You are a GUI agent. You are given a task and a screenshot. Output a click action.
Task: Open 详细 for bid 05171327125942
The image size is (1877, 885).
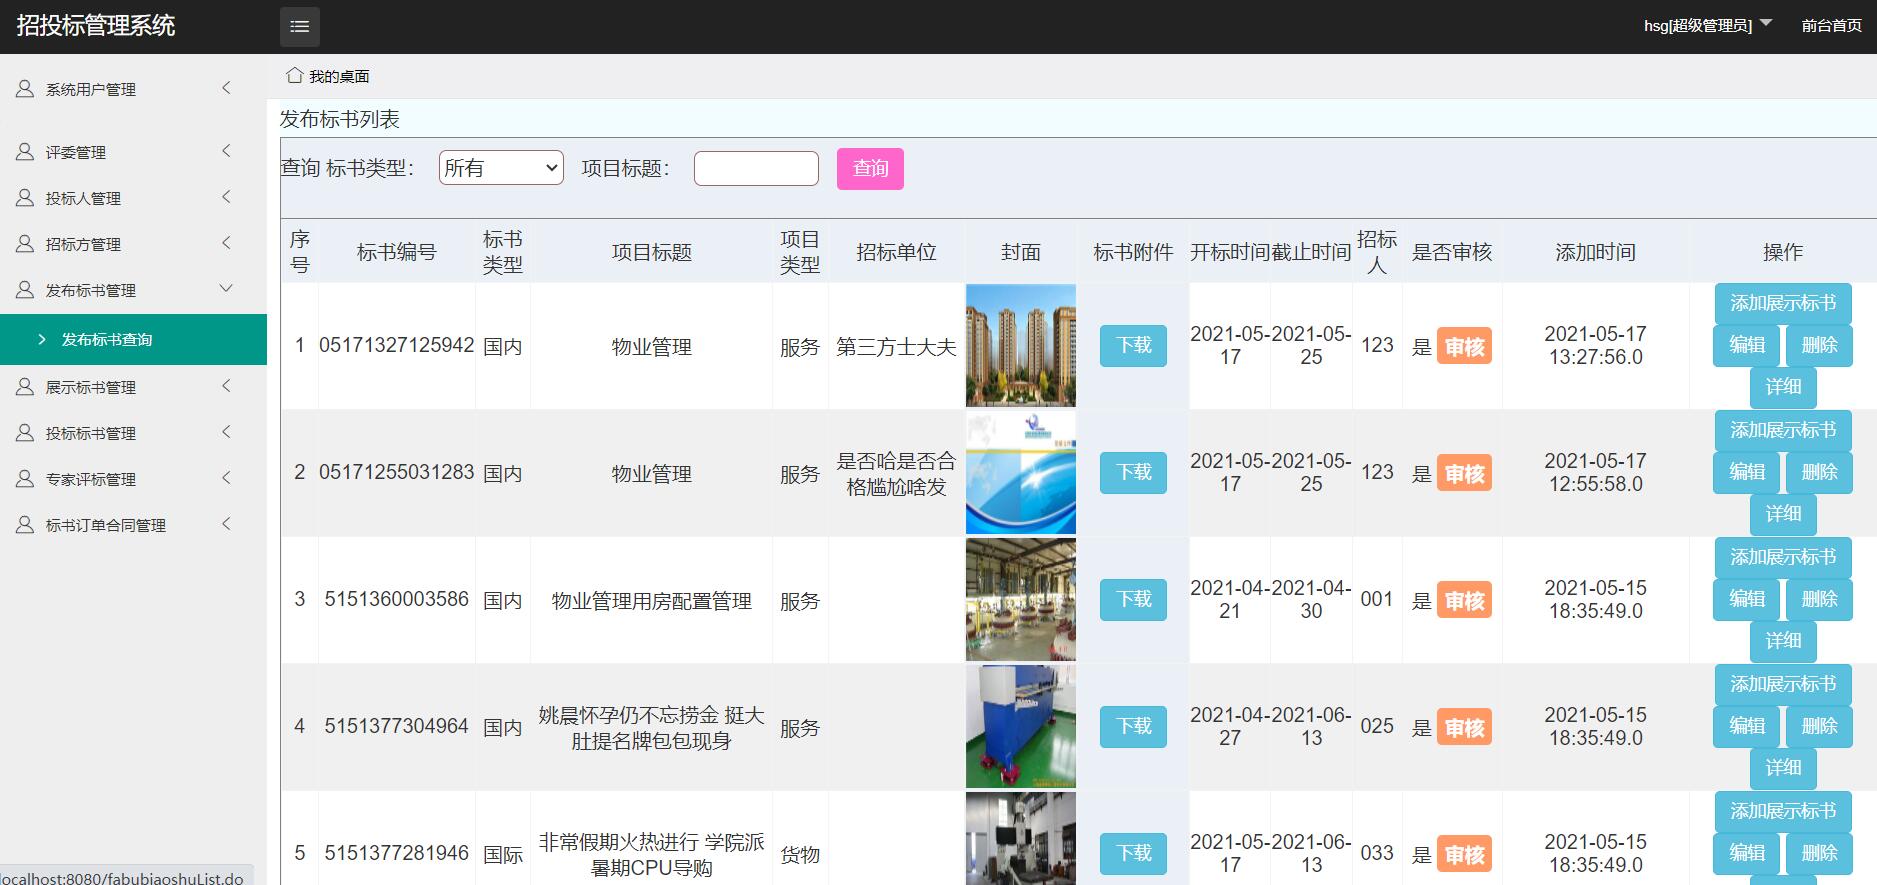[1783, 387]
